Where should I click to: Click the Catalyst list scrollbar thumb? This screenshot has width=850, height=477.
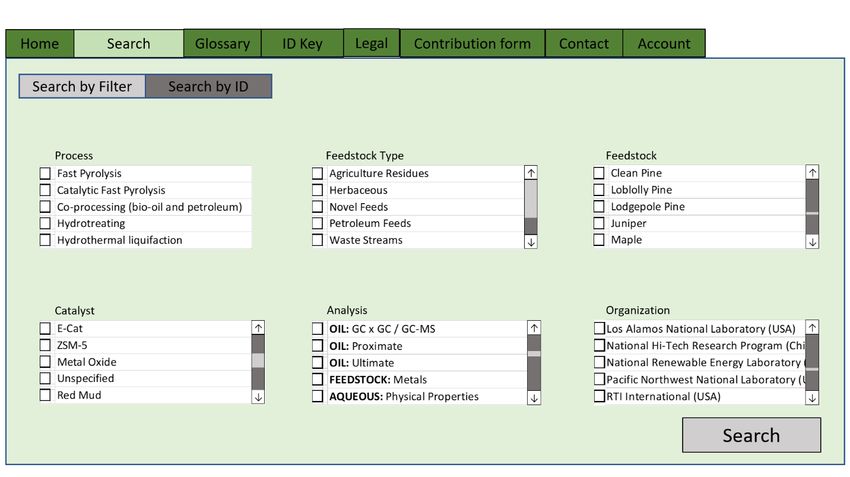pos(258,360)
